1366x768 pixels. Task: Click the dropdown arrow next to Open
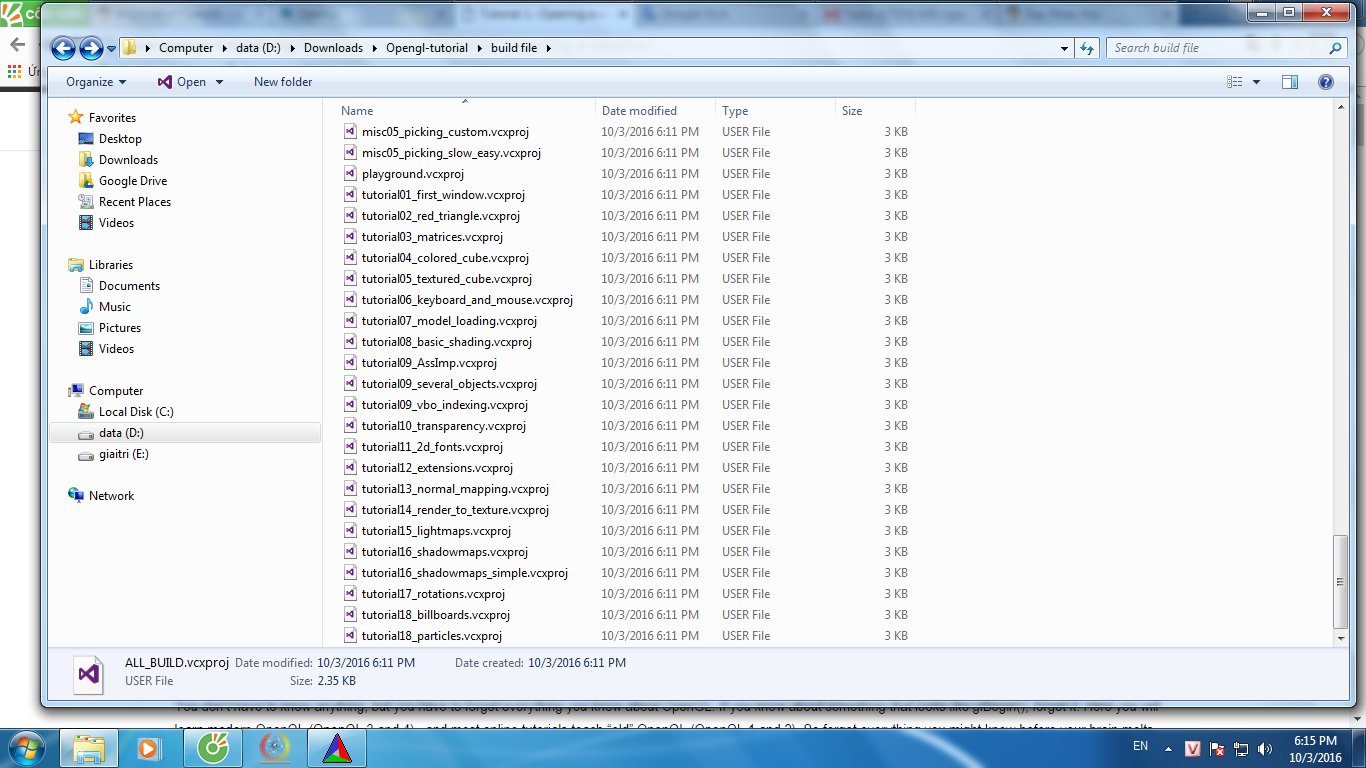coord(220,82)
